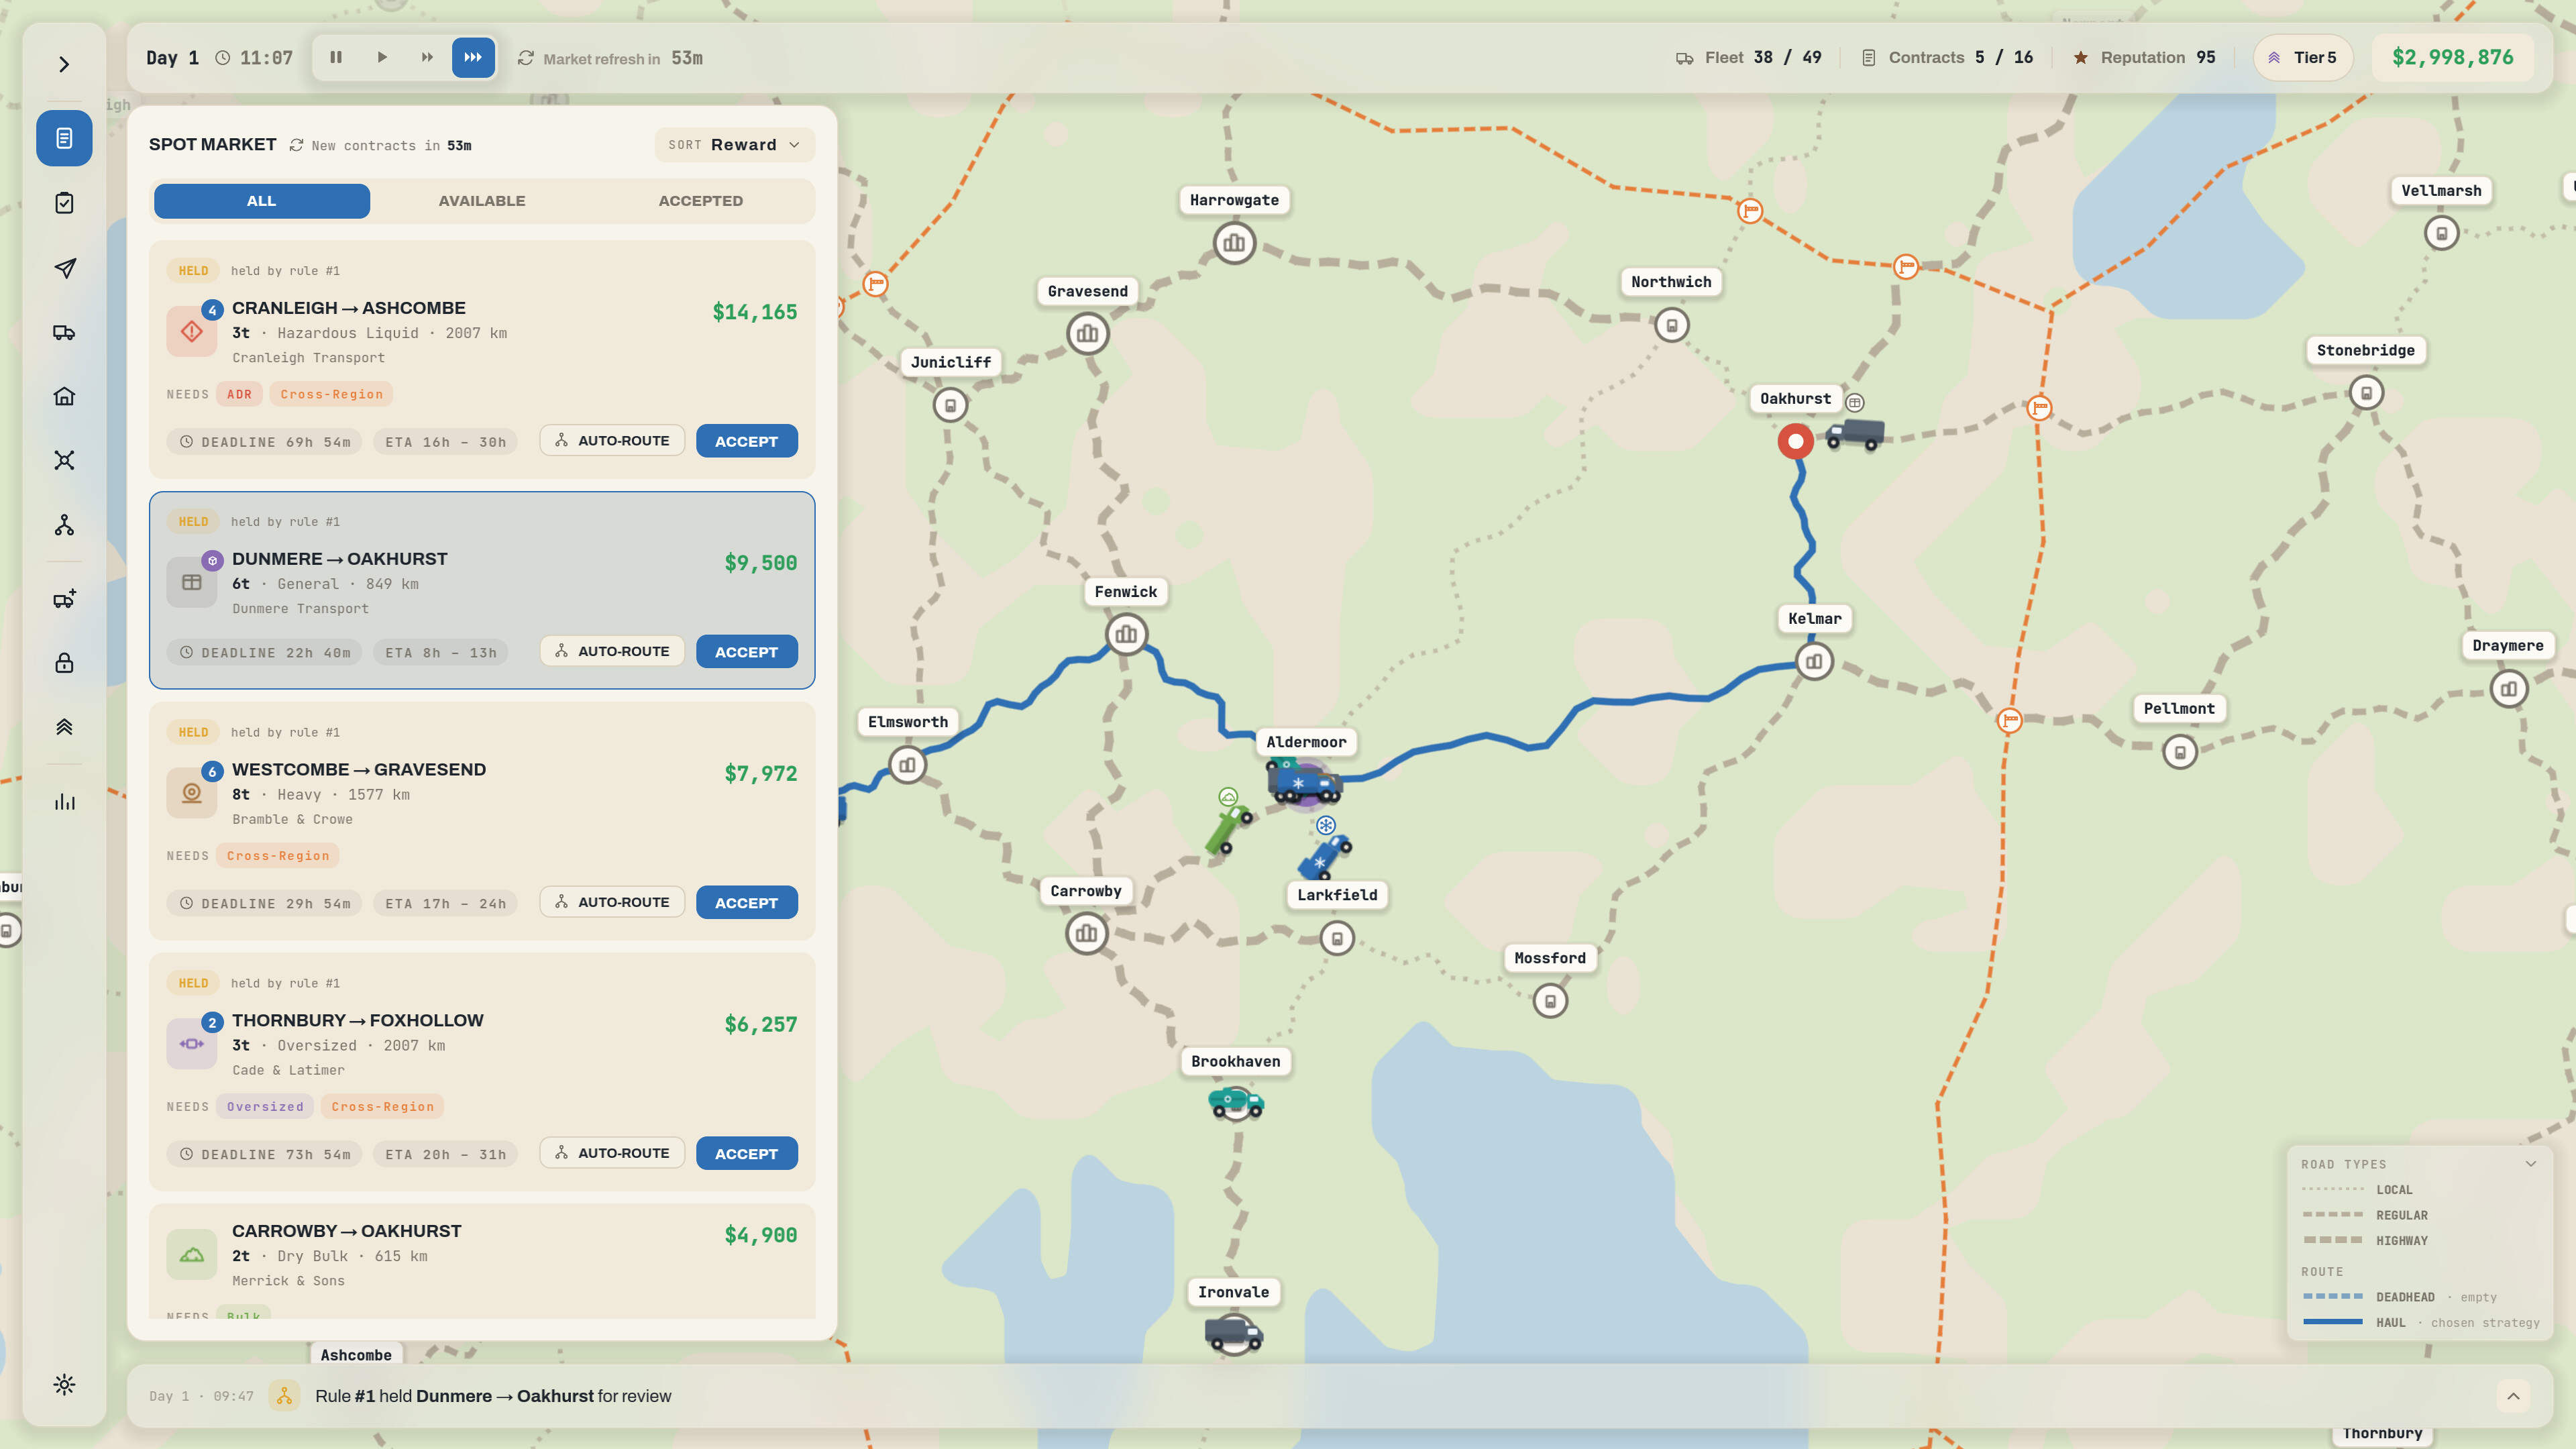This screenshot has width=2576, height=1449.
Task: Expand the left sidebar chevron
Action: [x=64, y=65]
